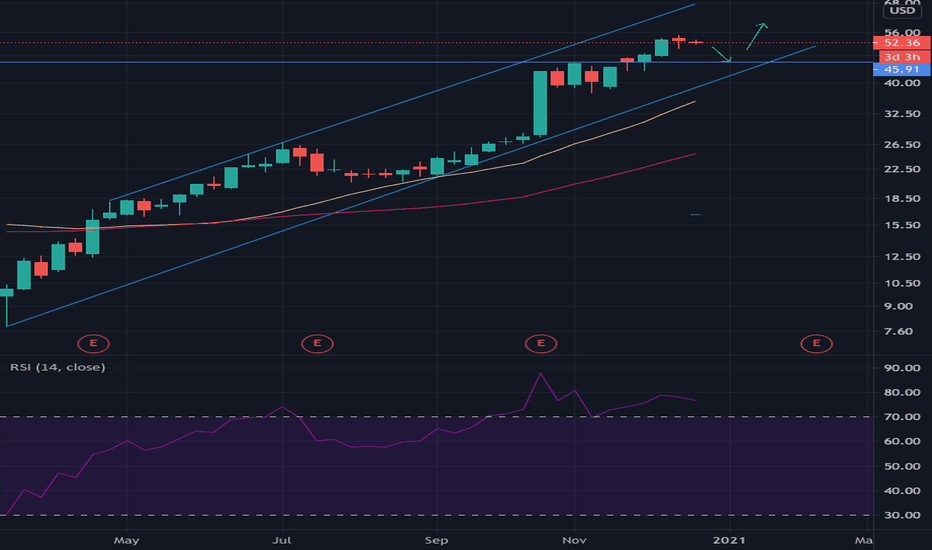Click the RSI 30.00 scale value

(902, 515)
